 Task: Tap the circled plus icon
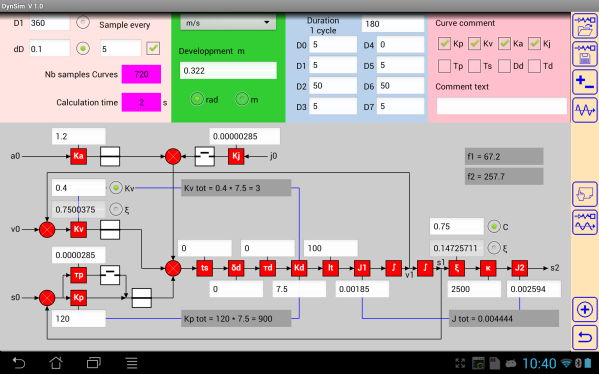pyautogui.click(x=584, y=309)
